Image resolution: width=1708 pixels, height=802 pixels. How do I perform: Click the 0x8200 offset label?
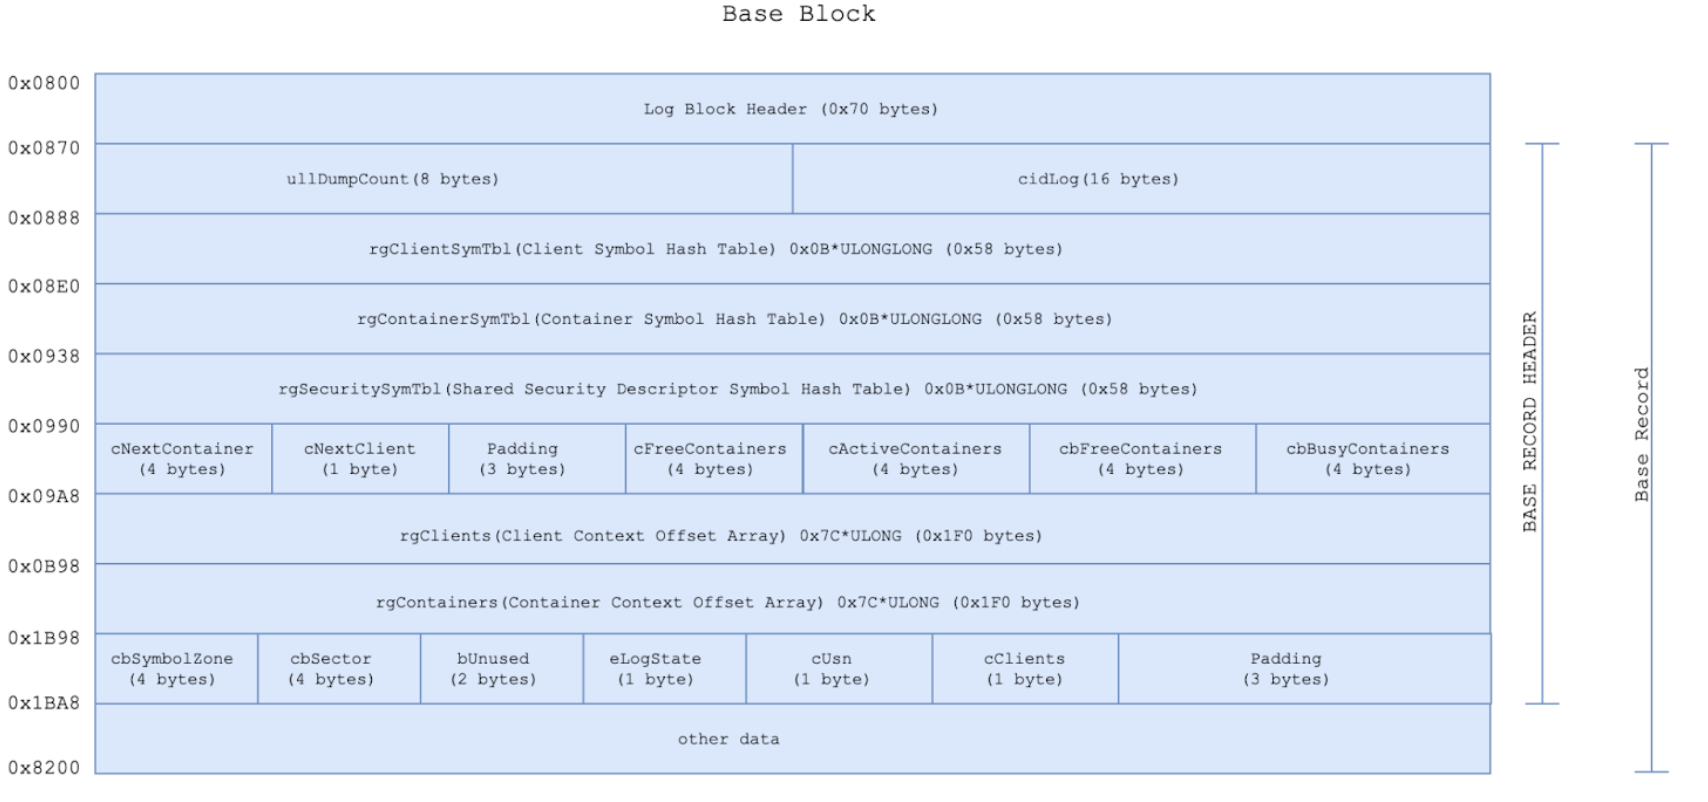44,768
